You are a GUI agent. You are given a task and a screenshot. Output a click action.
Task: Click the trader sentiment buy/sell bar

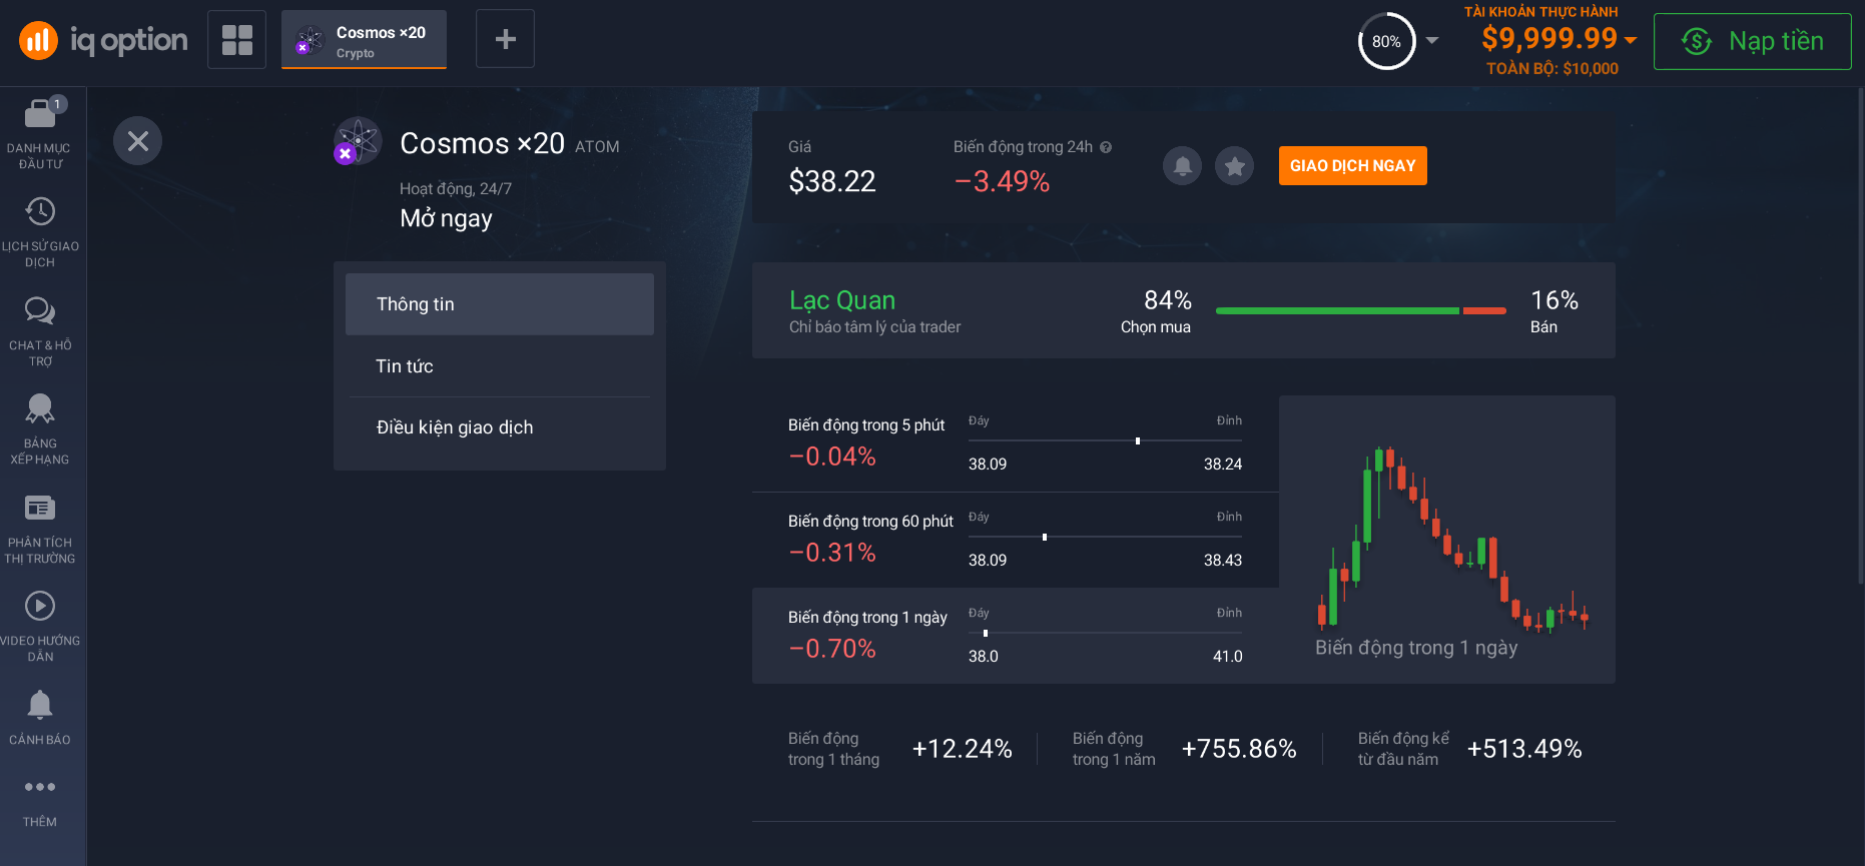click(x=1360, y=311)
